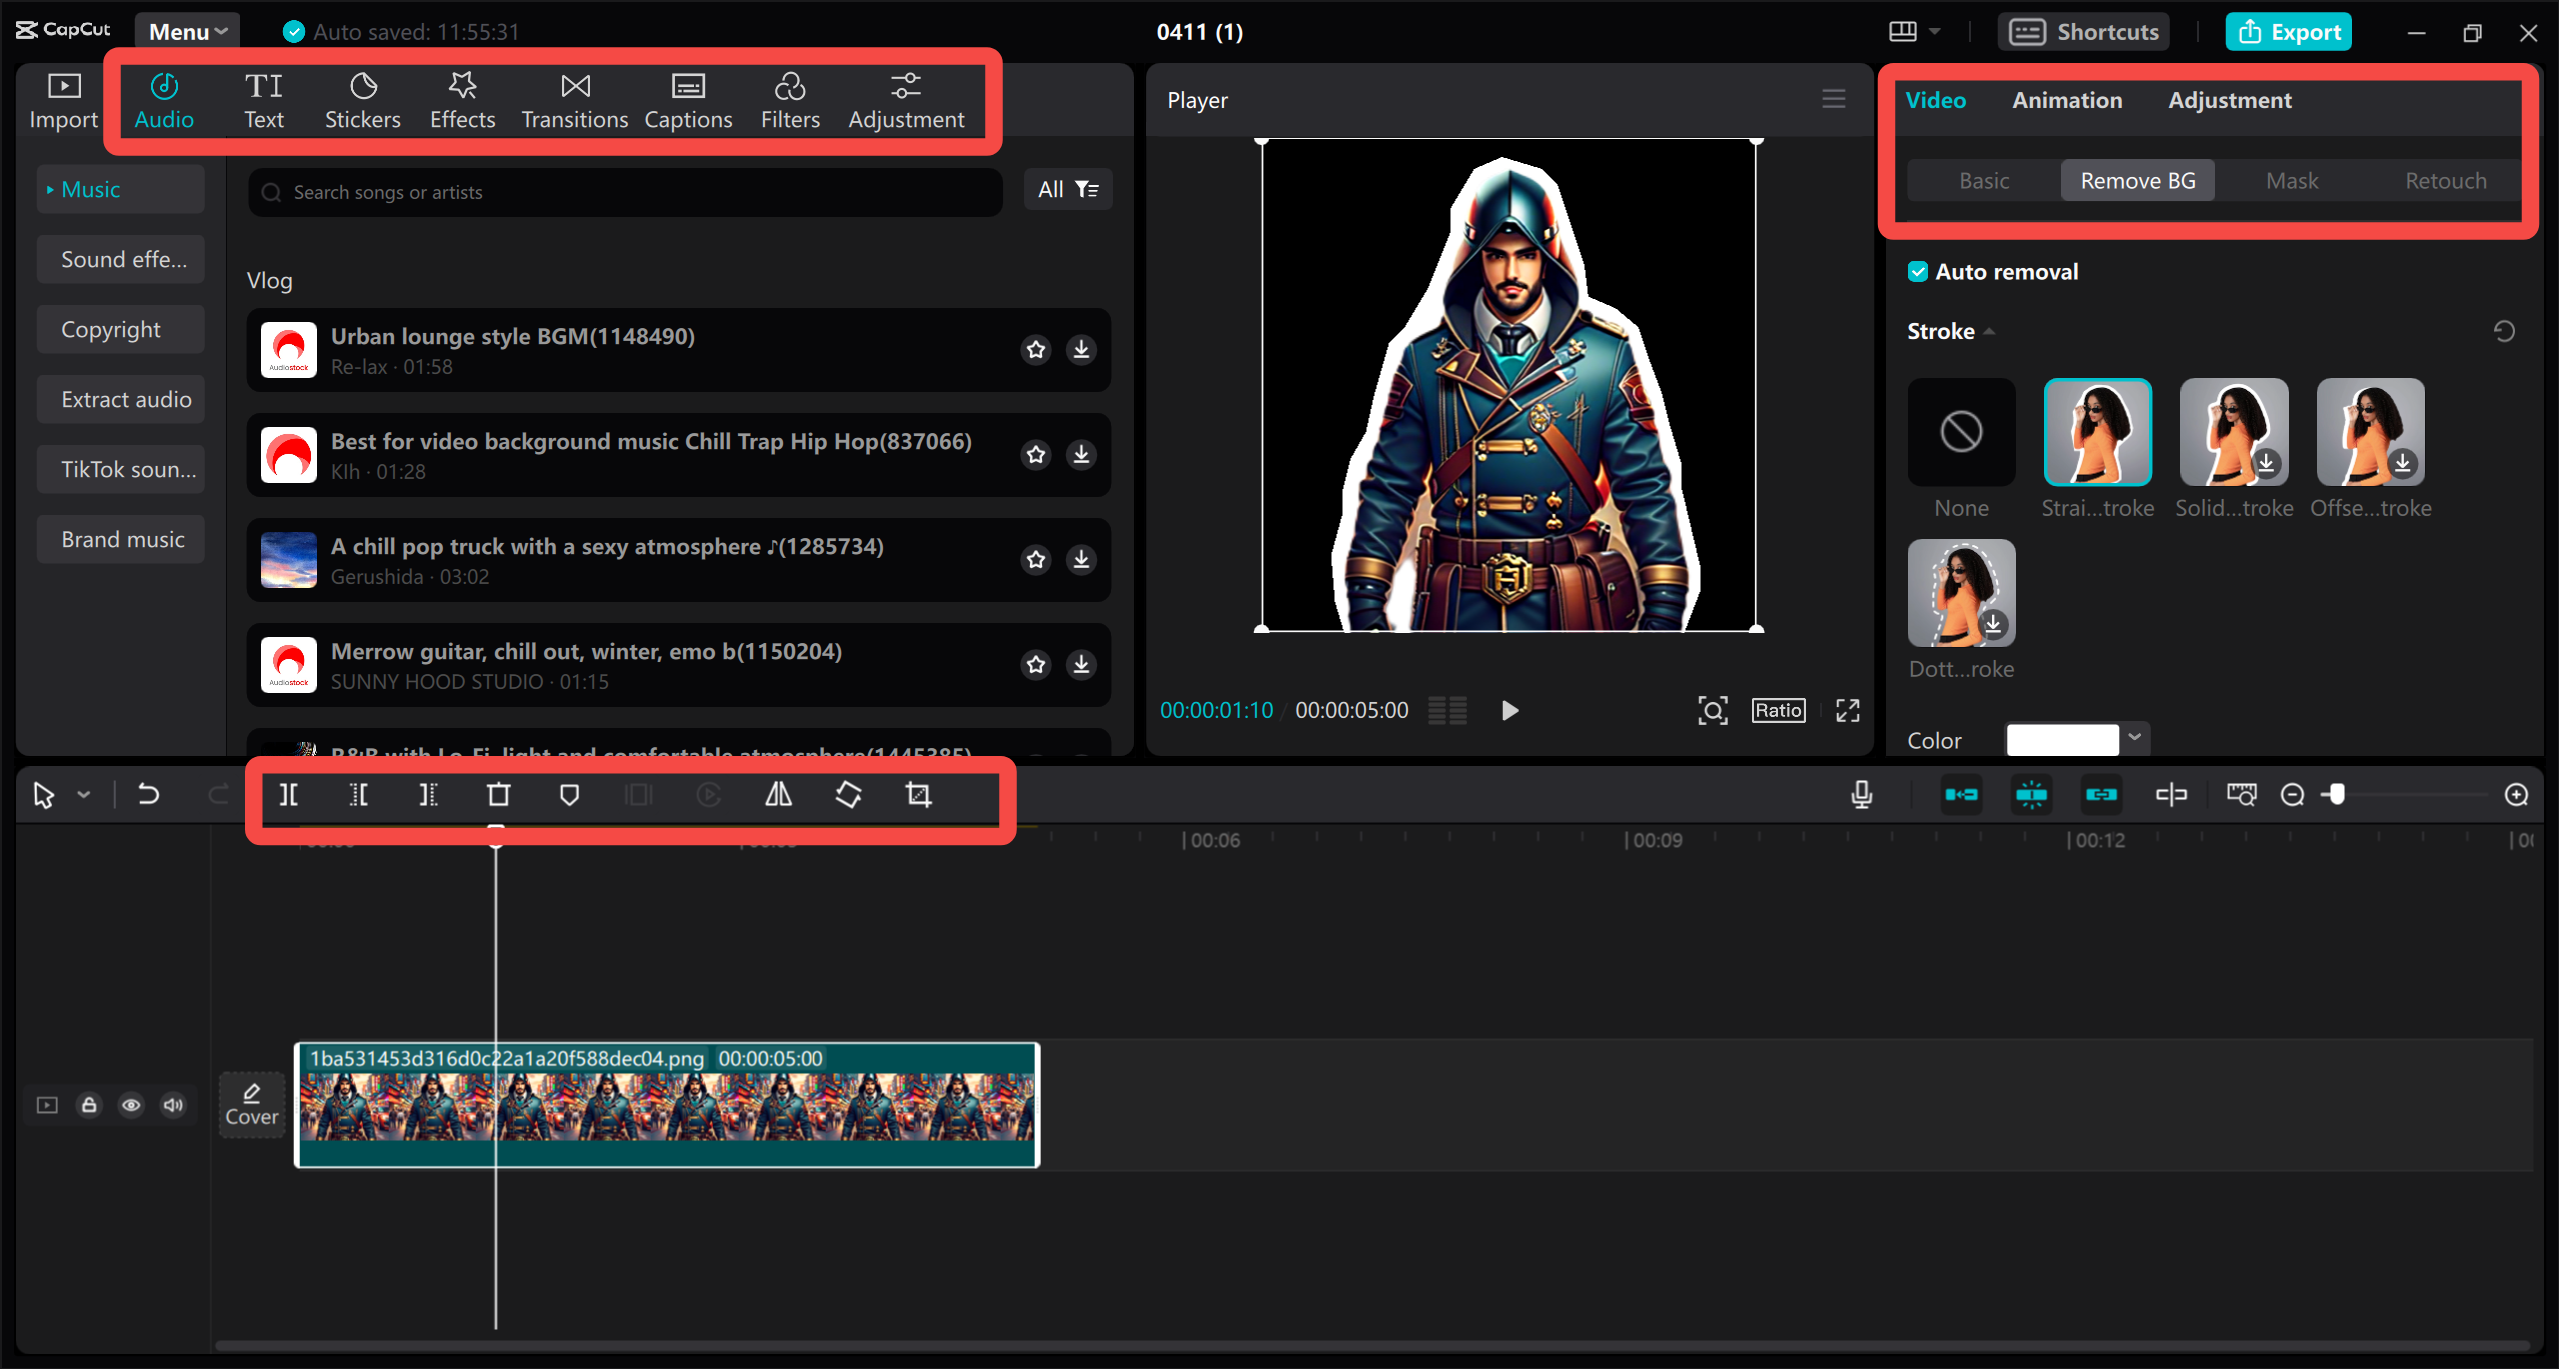This screenshot has width=2559, height=1369.
Task: Open the Filters panel
Action: (x=789, y=100)
